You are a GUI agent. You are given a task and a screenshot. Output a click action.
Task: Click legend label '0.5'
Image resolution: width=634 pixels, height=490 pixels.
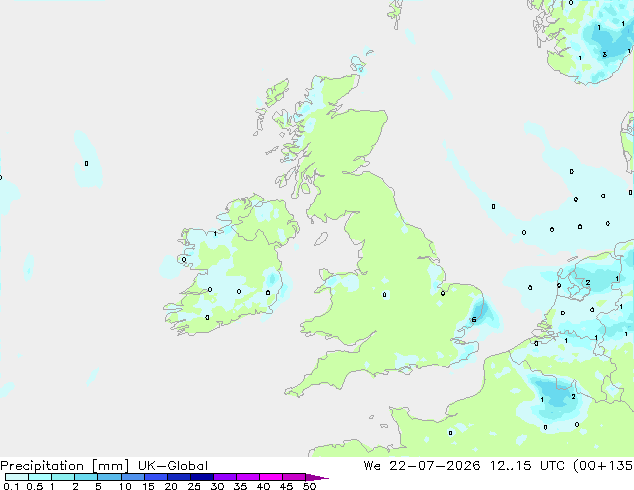(x=35, y=486)
